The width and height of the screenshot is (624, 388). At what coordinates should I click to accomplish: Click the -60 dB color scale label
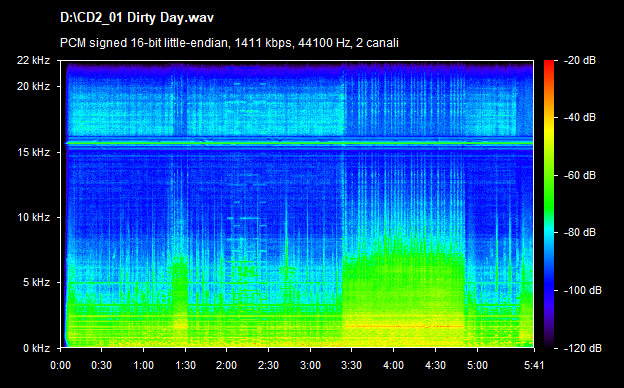580,175
